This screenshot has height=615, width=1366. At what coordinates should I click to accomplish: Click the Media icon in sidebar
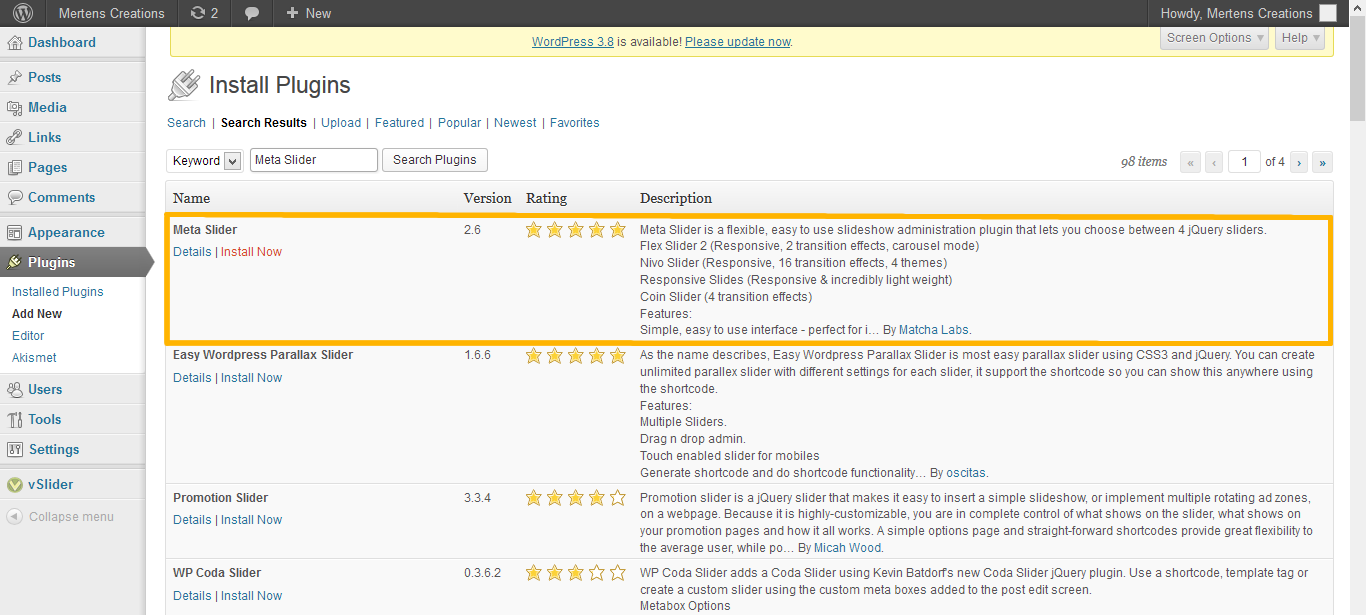tap(15, 107)
